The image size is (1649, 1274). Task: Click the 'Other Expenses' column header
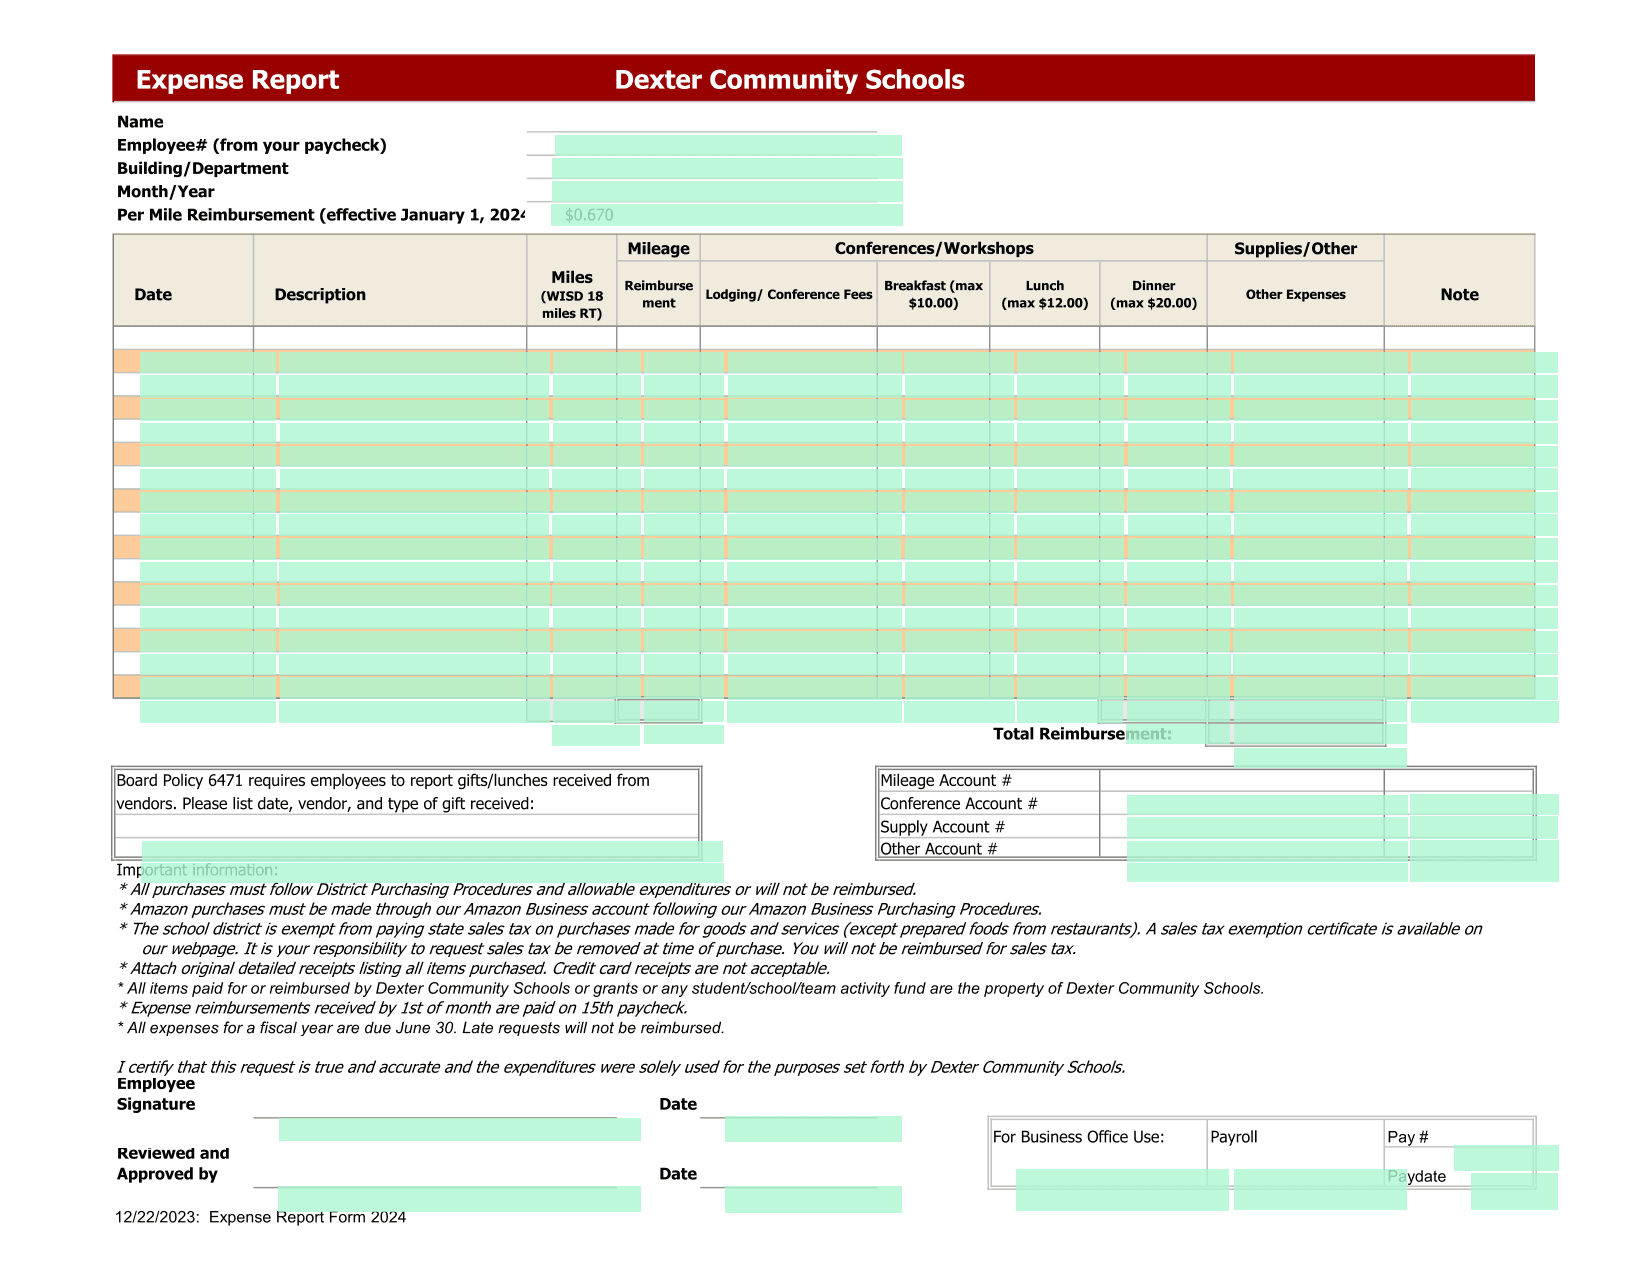1295,295
